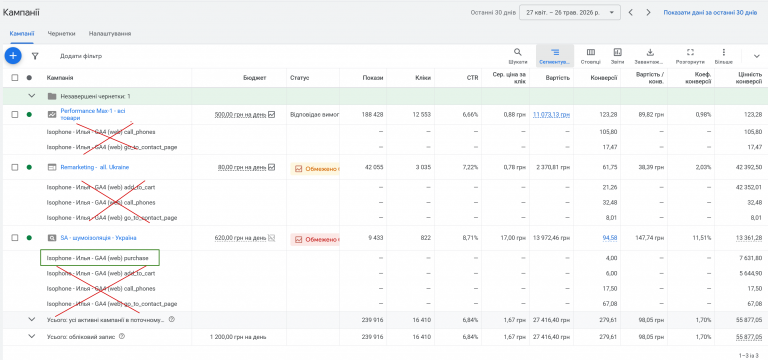768x360 pixels.
Task: Click green status dot of Remarketing campaign
Action: (x=29, y=168)
